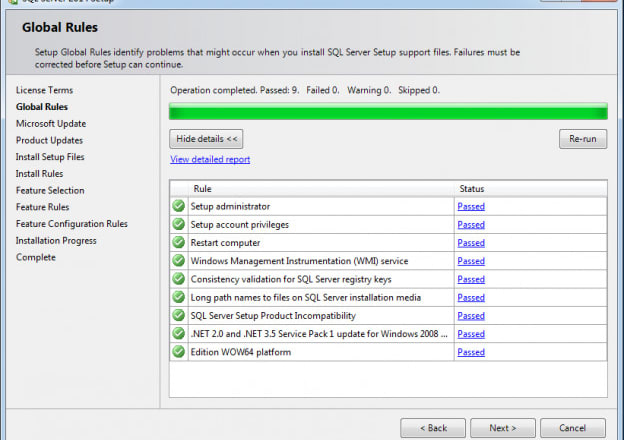Select Feature Selection step in sidebar

tap(50, 191)
